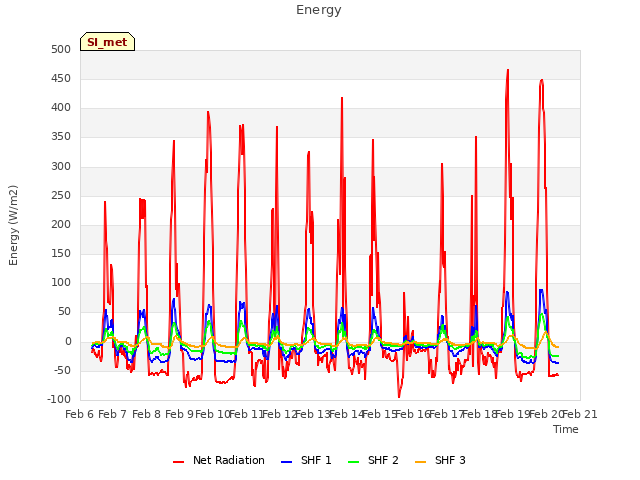Click the Feb 19 Net Radiation peak near 465
Screen dimensions: 640x480
coord(508,70)
